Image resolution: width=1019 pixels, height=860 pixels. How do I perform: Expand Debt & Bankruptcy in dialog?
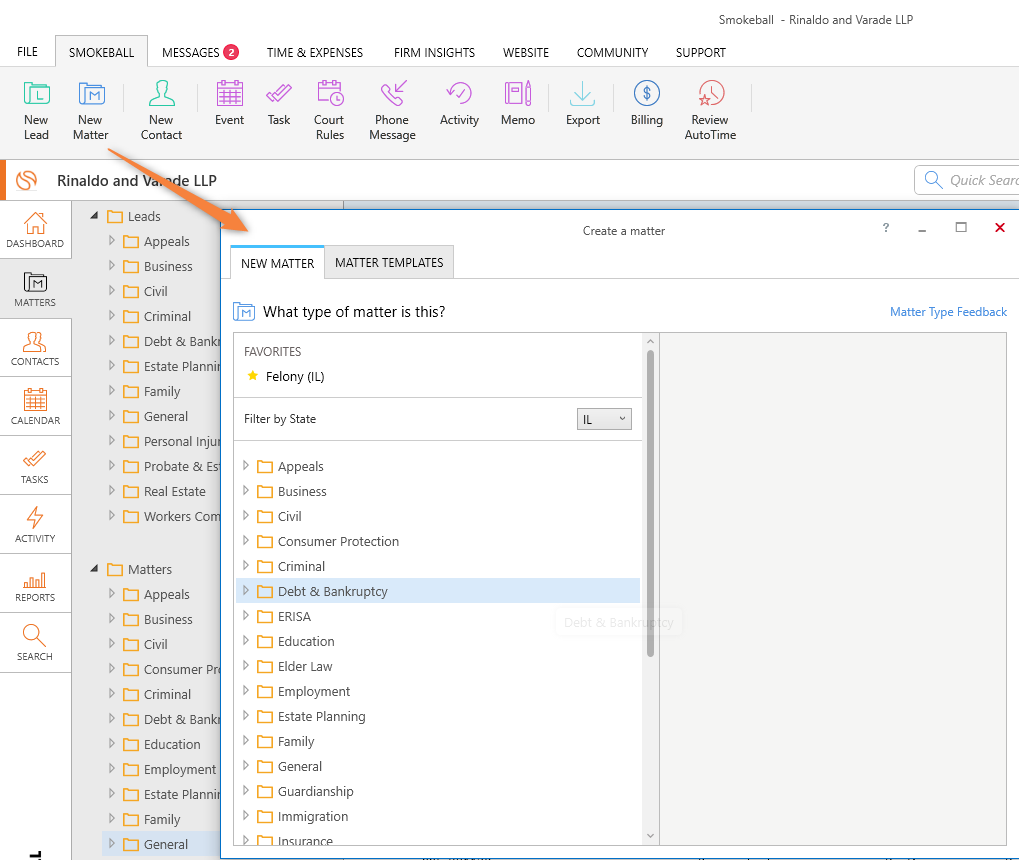(246, 591)
